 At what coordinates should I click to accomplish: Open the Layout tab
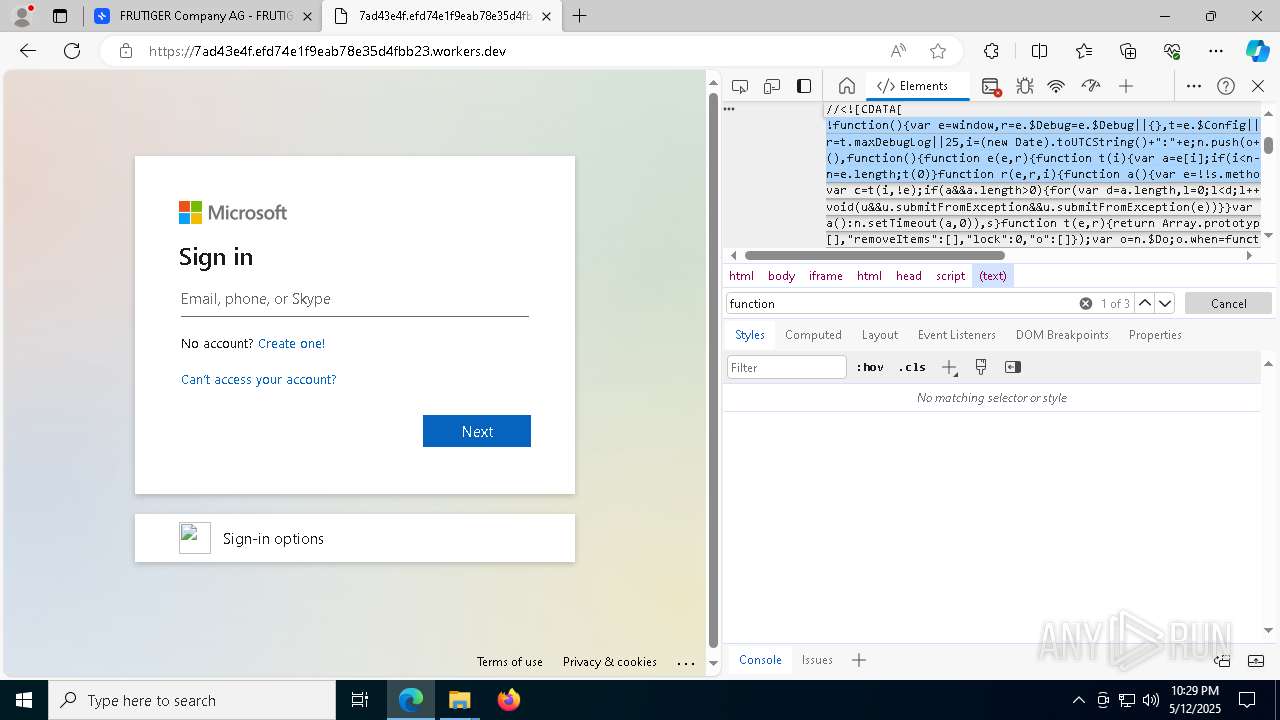(879, 335)
